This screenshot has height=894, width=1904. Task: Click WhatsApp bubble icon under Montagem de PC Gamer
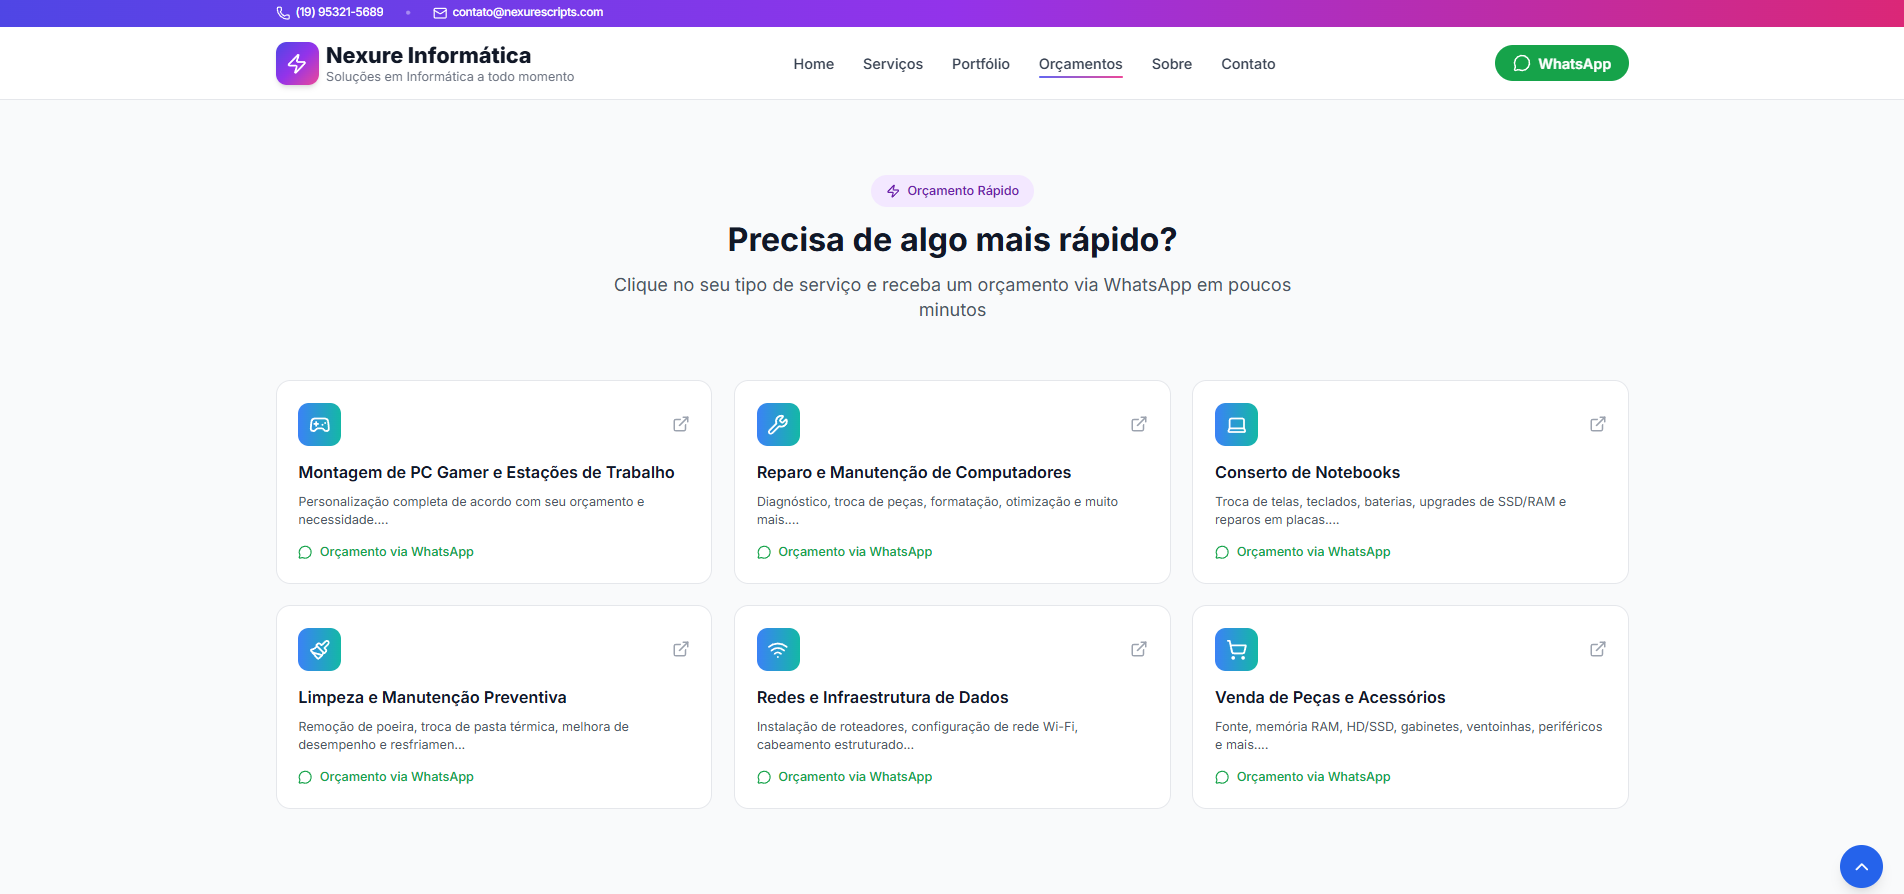click(x=305, y=552)
